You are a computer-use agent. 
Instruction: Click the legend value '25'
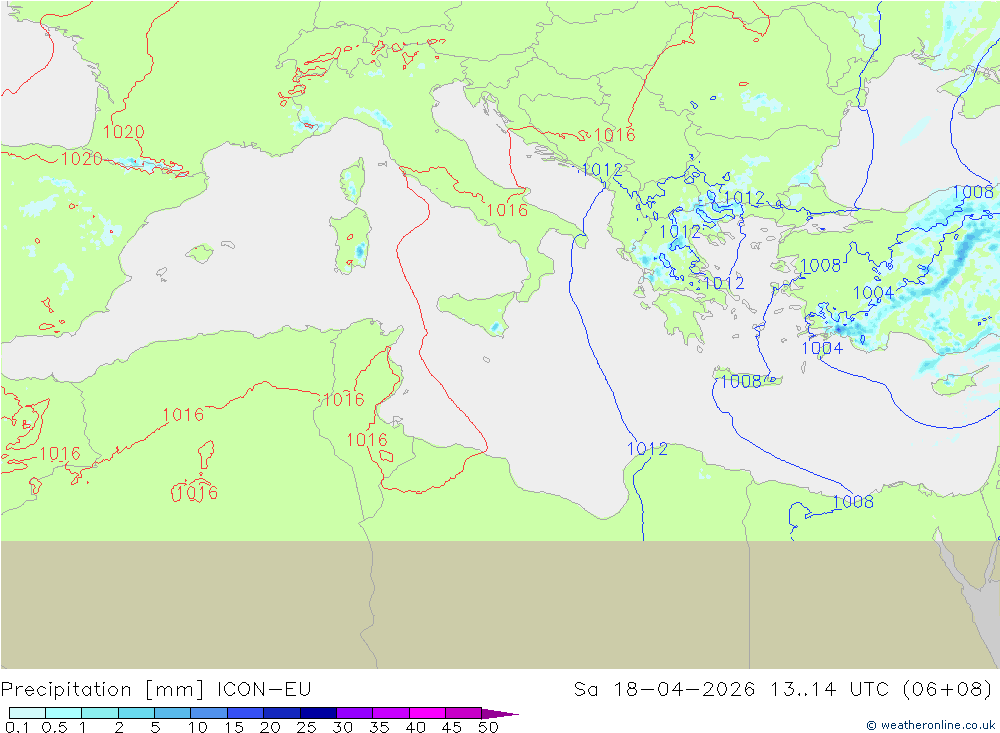coord(307,727)
